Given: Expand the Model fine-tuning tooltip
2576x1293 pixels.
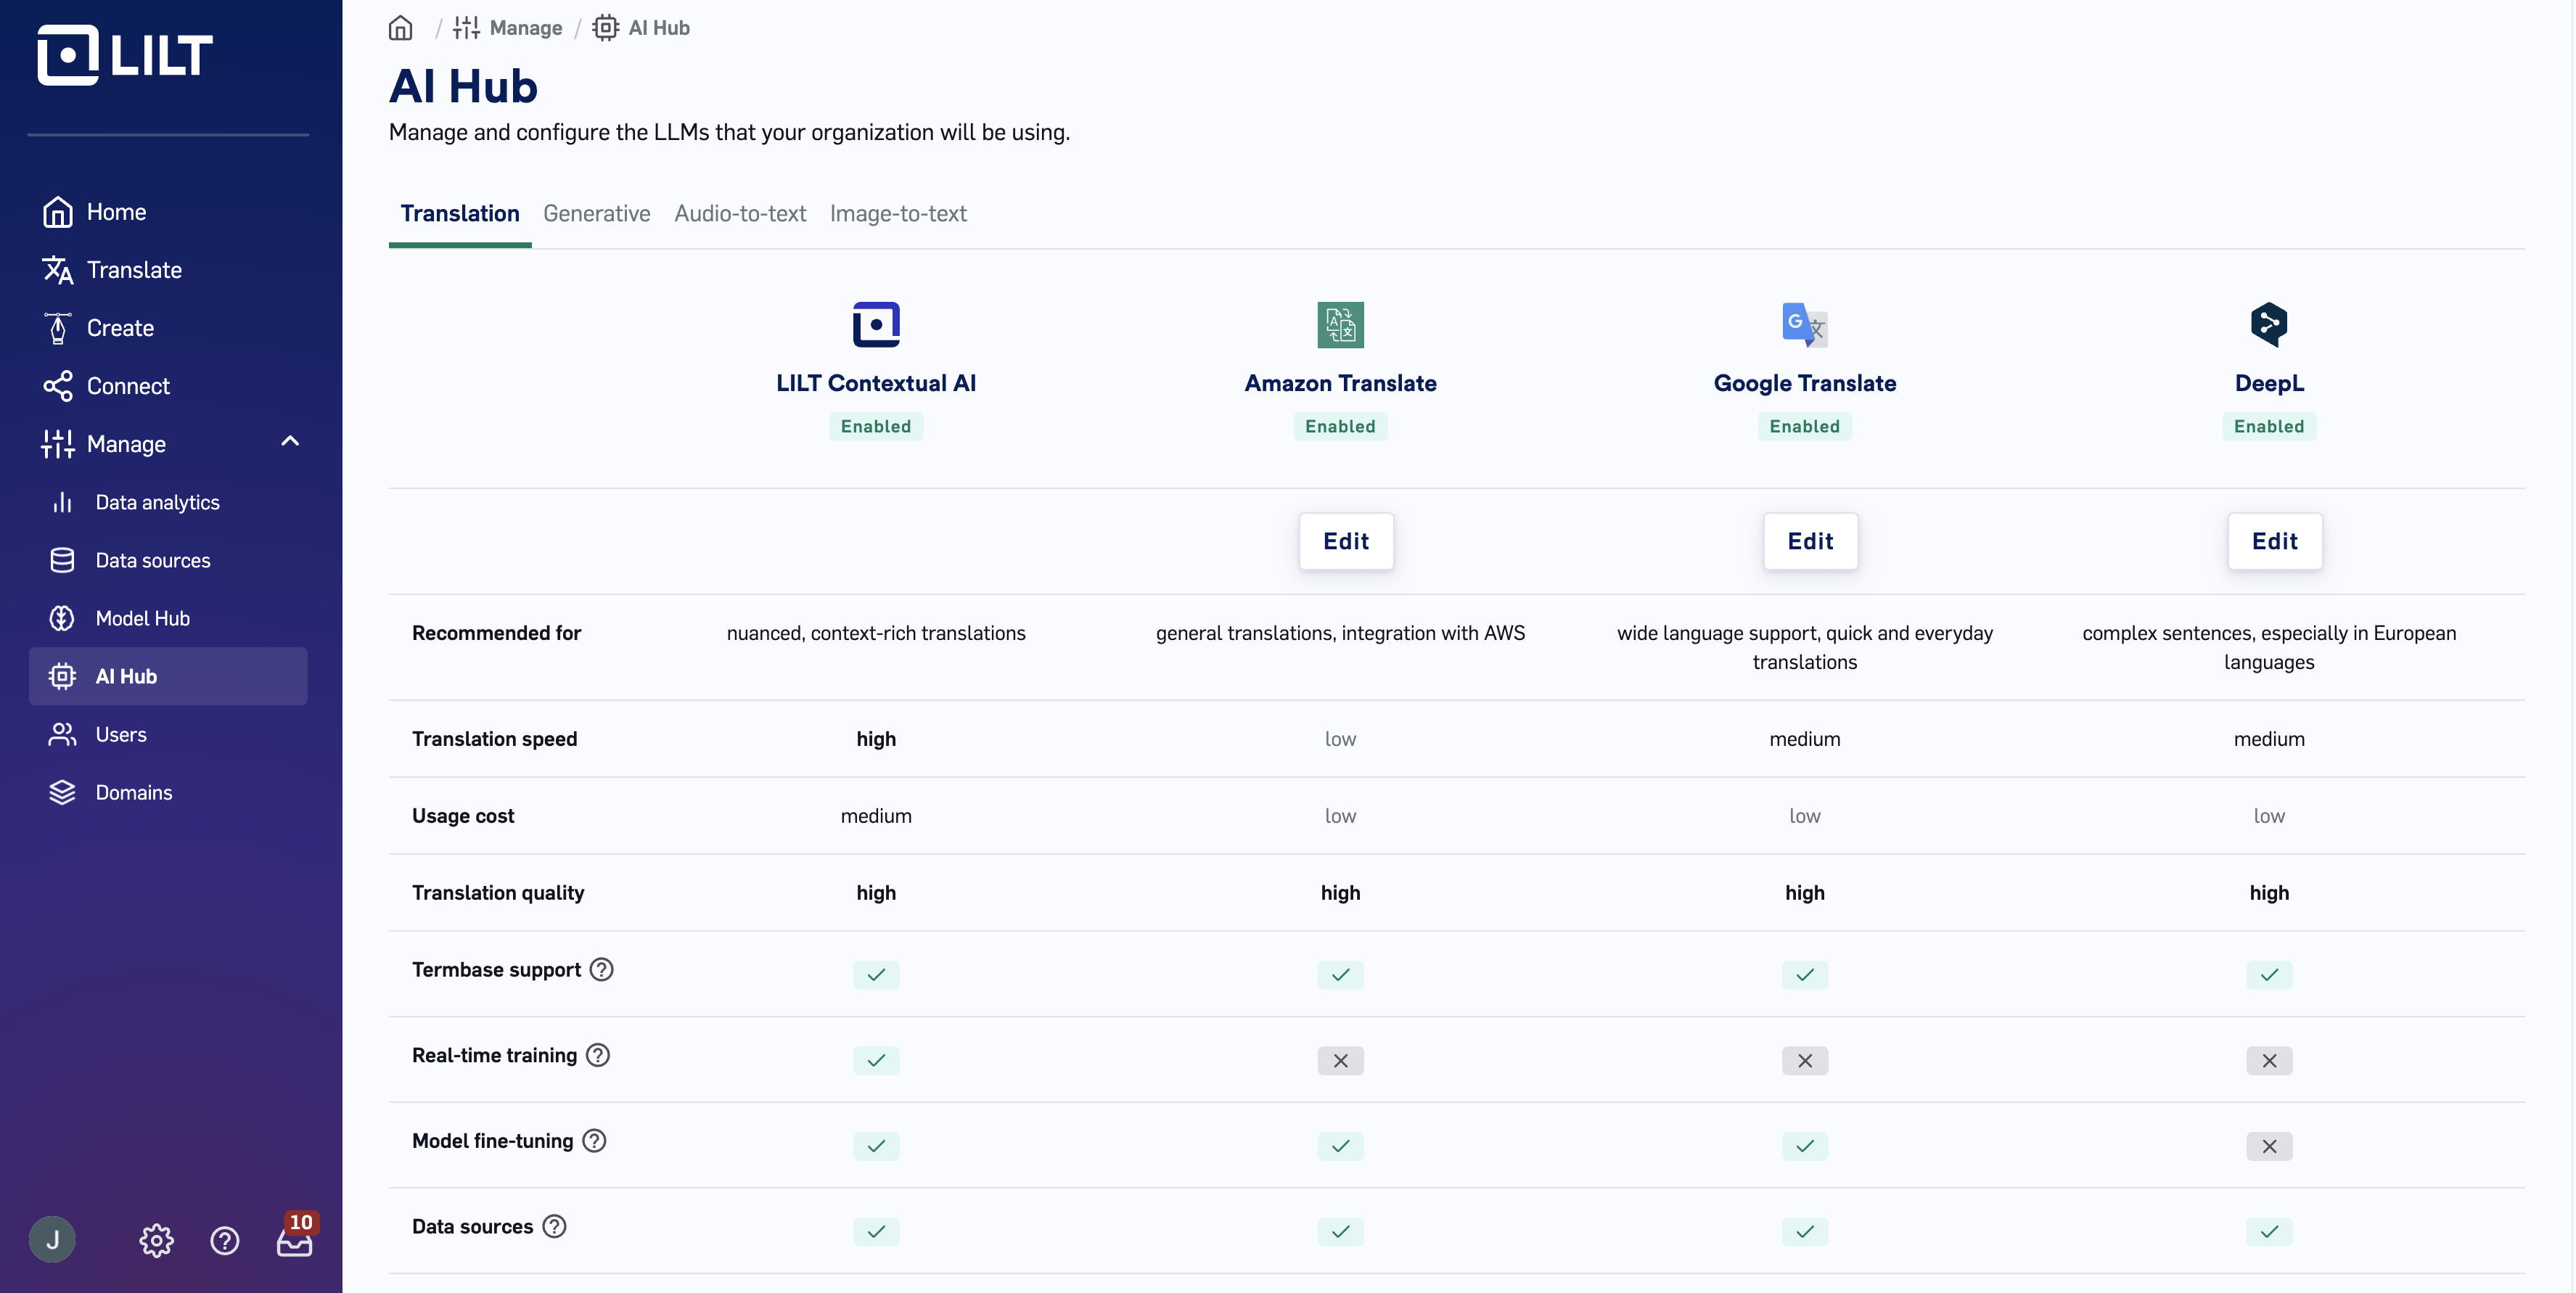Looking at the screenshot, I should tap(595, 1140).
